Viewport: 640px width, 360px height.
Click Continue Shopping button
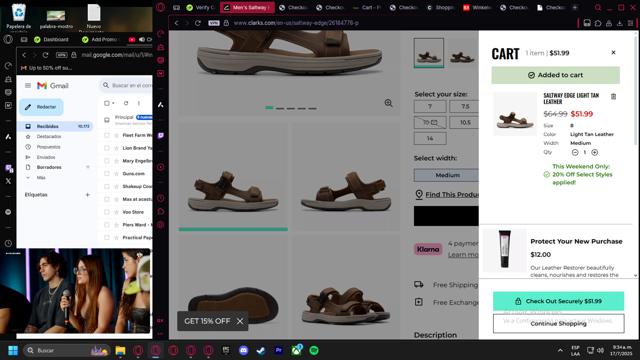point(558,323)
